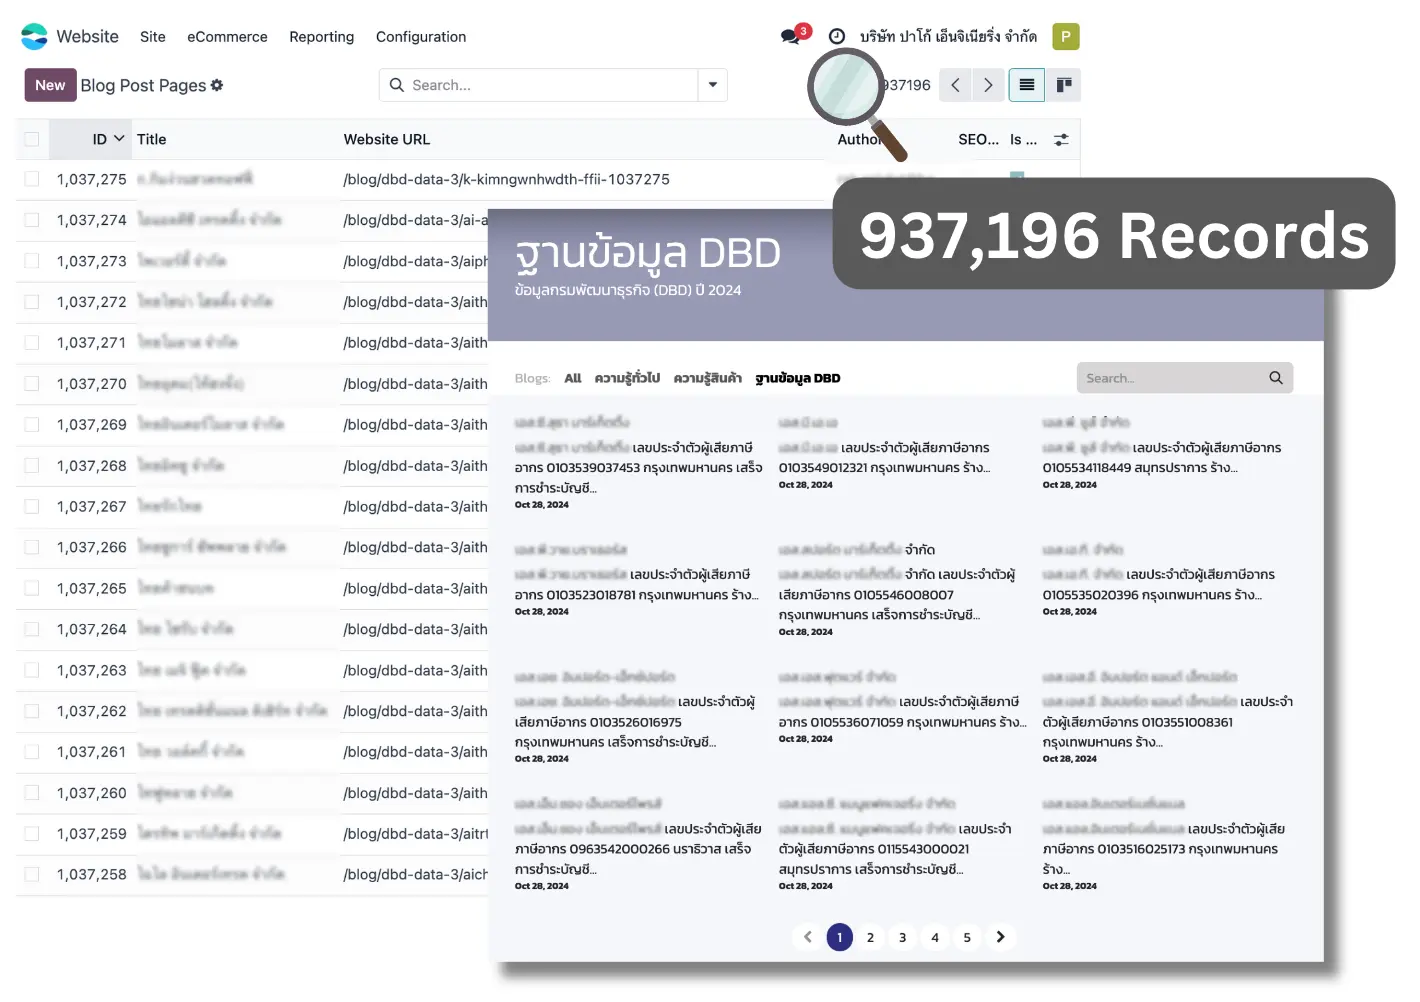Viewport: 1420px width, 1002px height.
Task: Open the company switcher บริษัท ปาโก้ เอ็นจิเนียริ่ง จำกัด
Action: tap(948, 36)
